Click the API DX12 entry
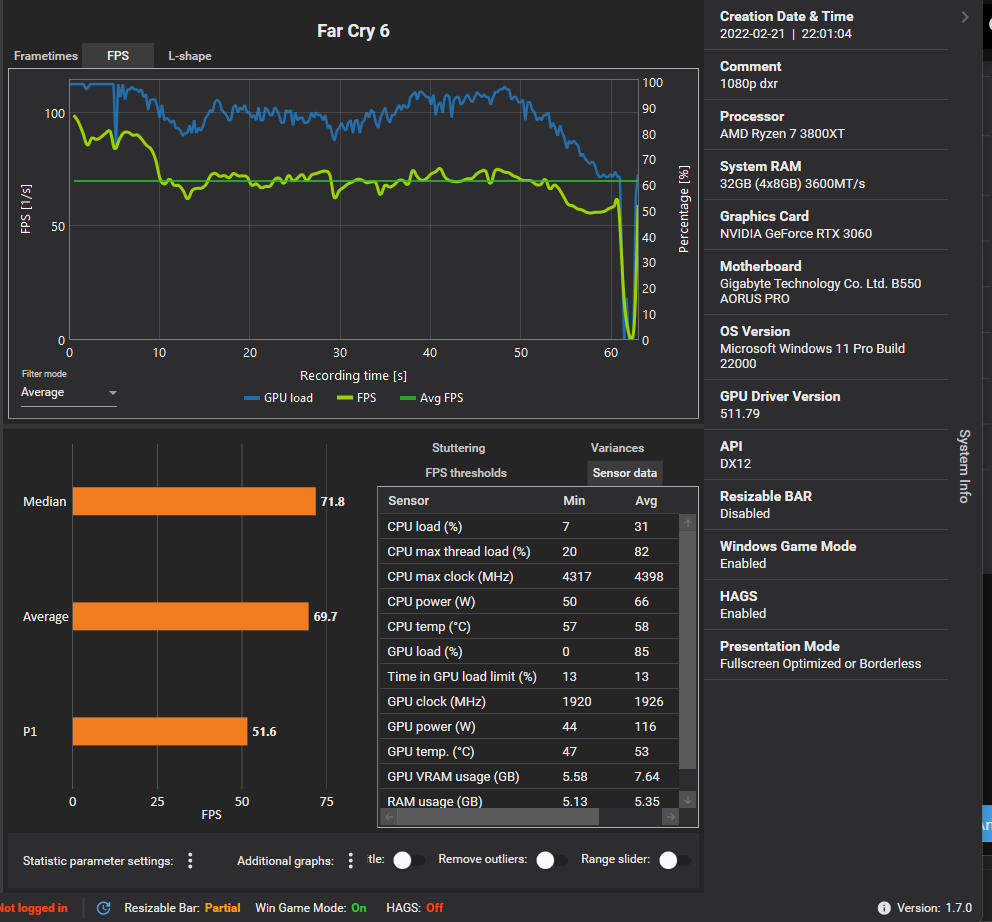The image size is (992, 922). tap(826, 455)
